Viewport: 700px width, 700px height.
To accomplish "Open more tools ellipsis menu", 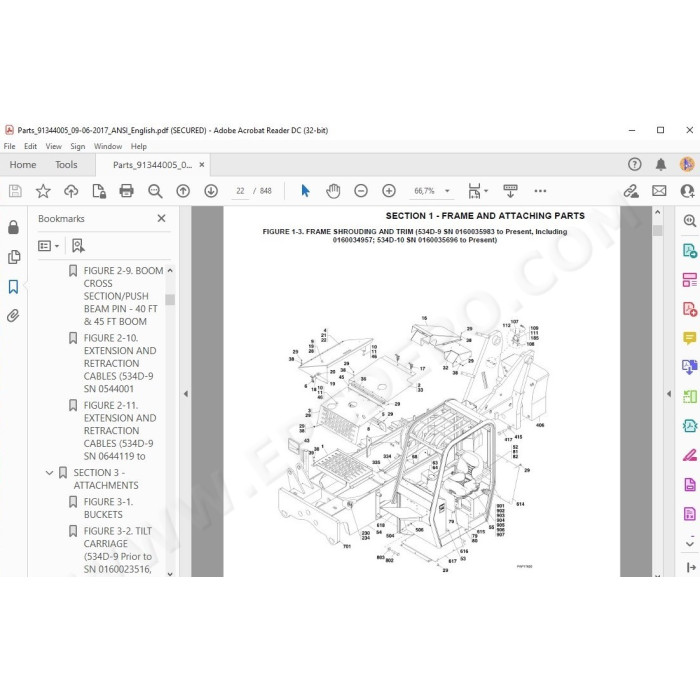I will coord(540,191).
